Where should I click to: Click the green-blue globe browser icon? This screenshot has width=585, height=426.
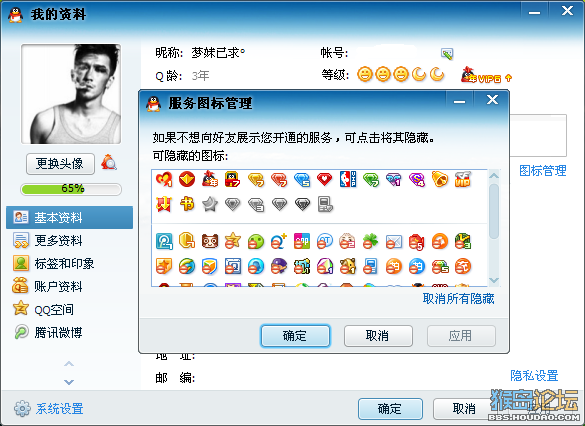tap(187, 266)
